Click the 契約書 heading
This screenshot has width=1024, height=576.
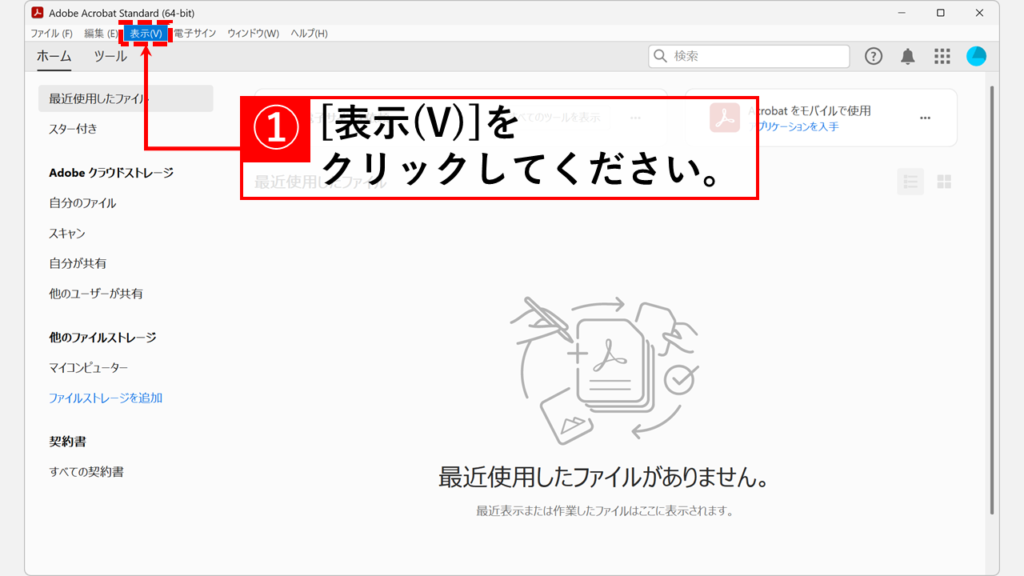click(67, 441)
